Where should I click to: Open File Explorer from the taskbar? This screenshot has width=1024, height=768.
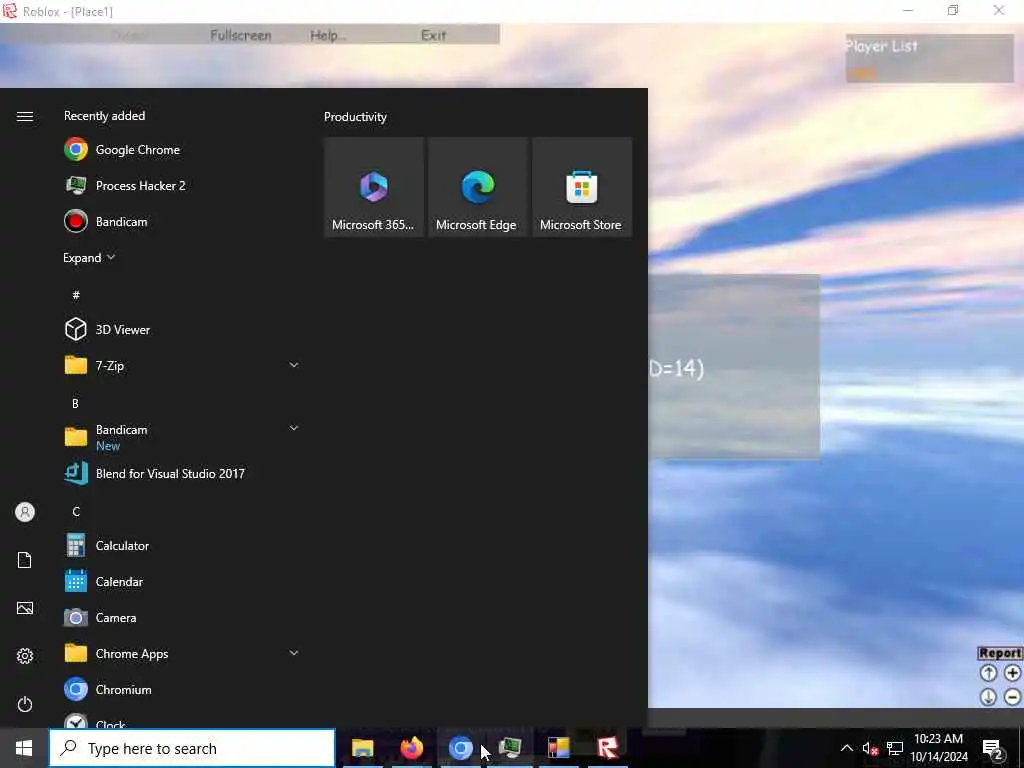point(362,748)
